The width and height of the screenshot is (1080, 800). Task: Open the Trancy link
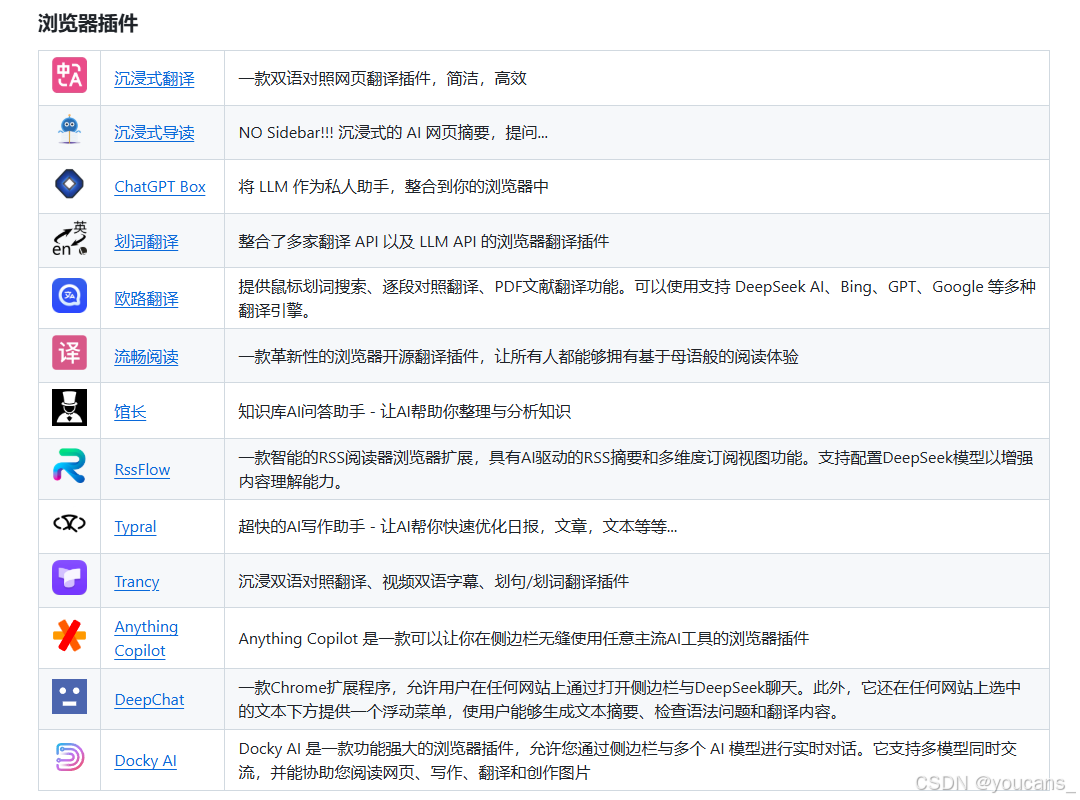click(x=136, y=582)
